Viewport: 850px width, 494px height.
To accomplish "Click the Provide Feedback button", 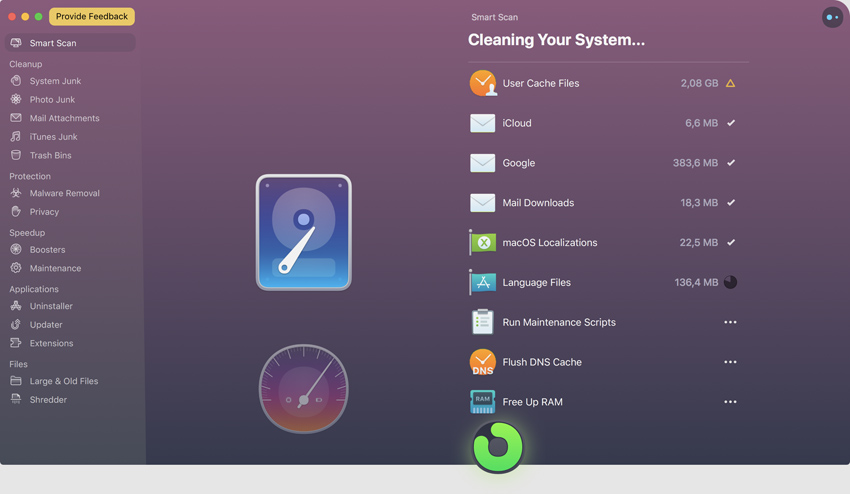I will 92,16.
